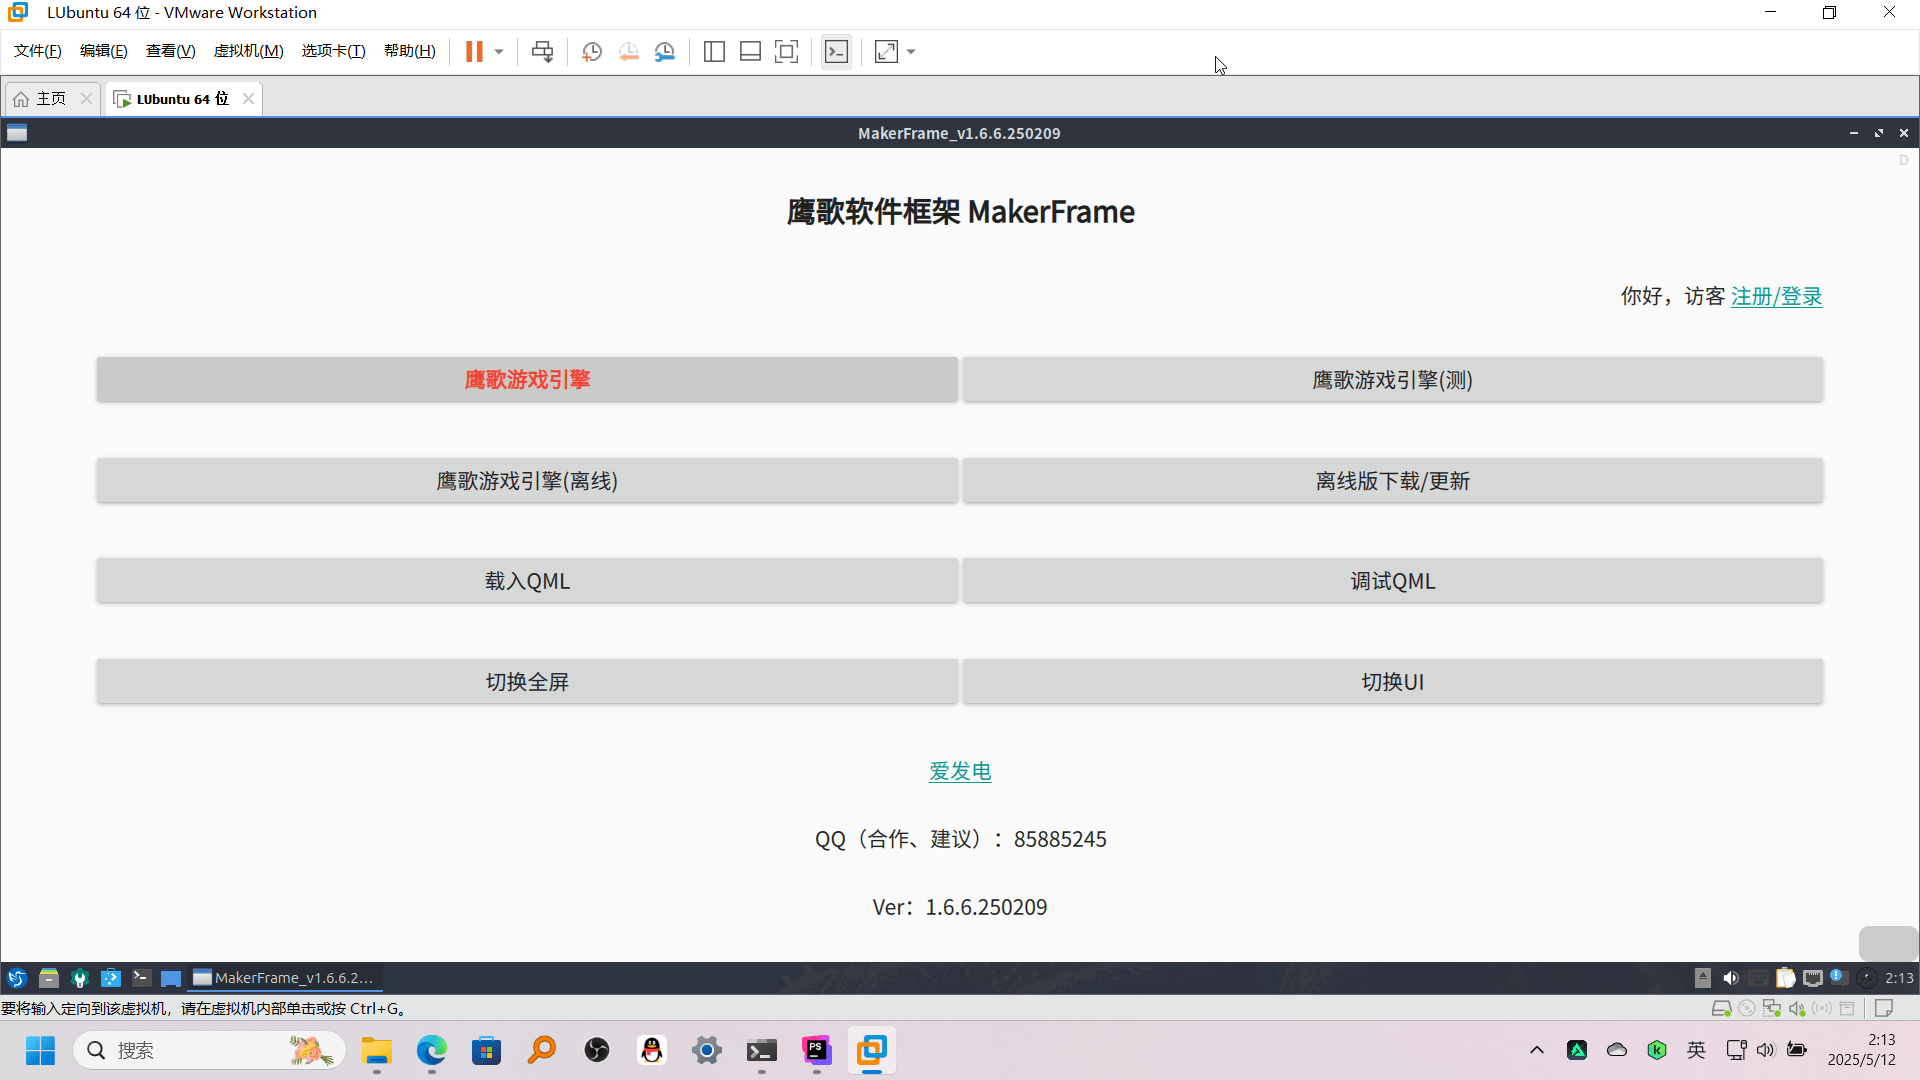
Task: Click the printer device icon in VMware status bar
Action: click(x=1847, y=1008)
